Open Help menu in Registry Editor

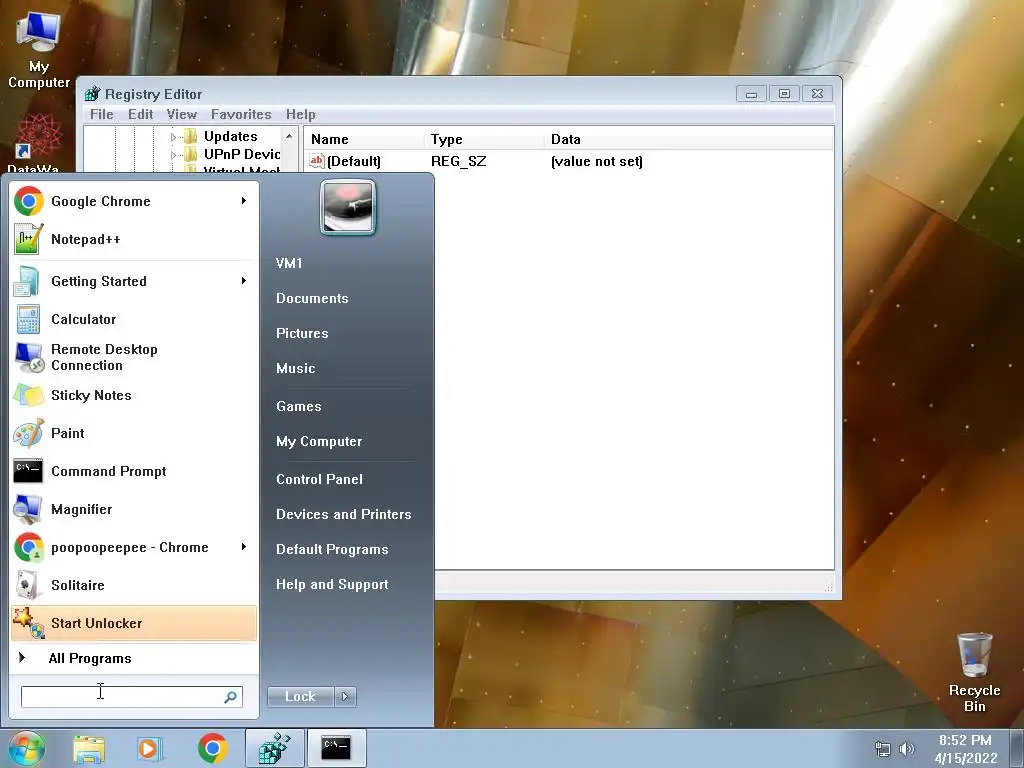click(x=300, y=114)
